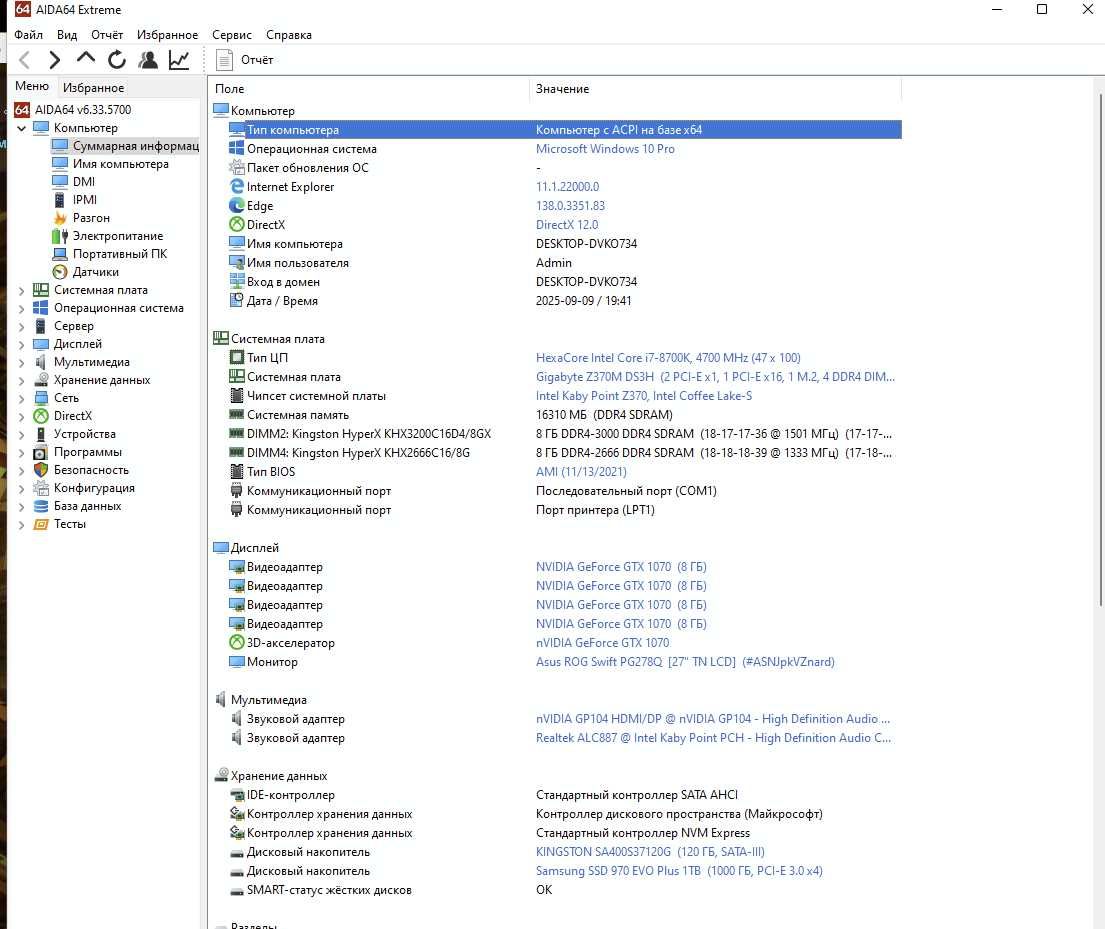Click the Edge browser row icon
This screenshot has height=929, width=1105.
tap(237, 205)
